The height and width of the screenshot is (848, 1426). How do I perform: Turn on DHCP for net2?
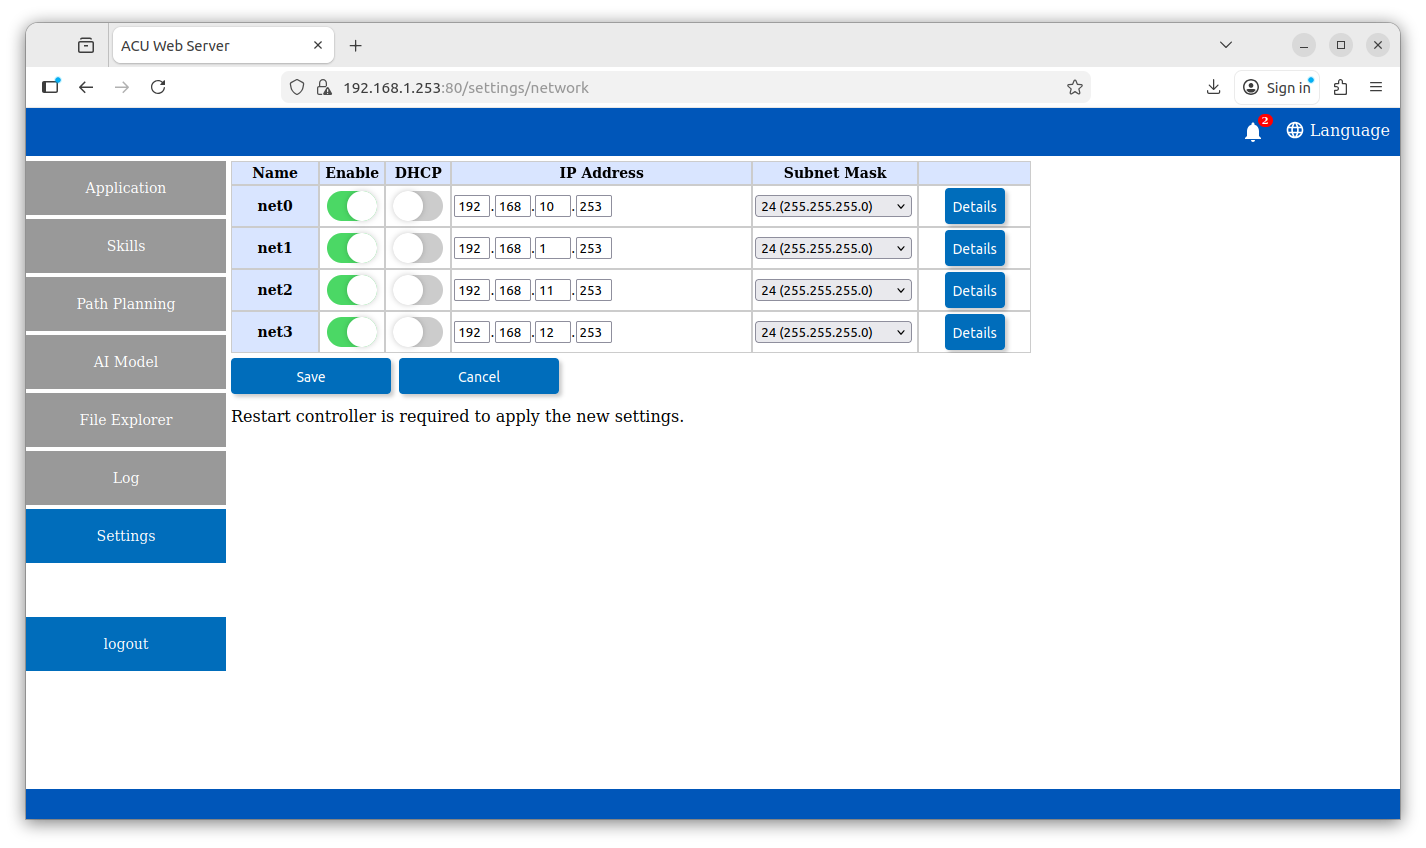417,290
